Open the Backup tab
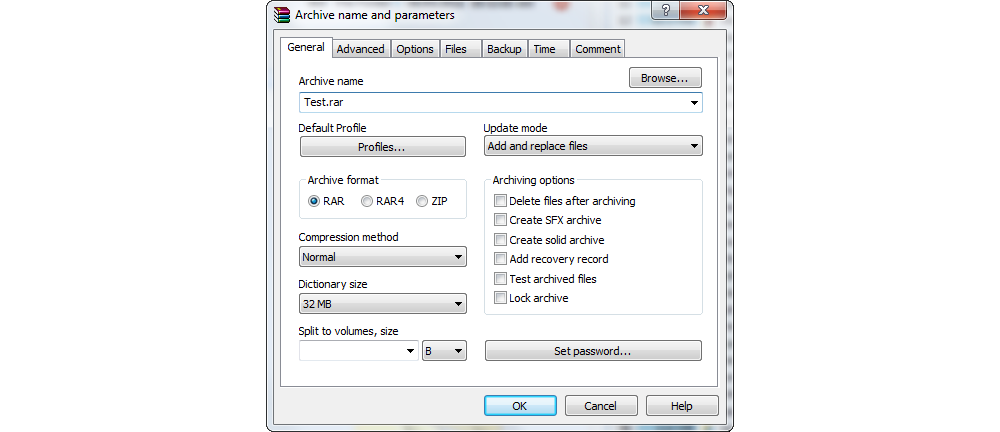1000x432 pixels. click(x=503, y=49)
